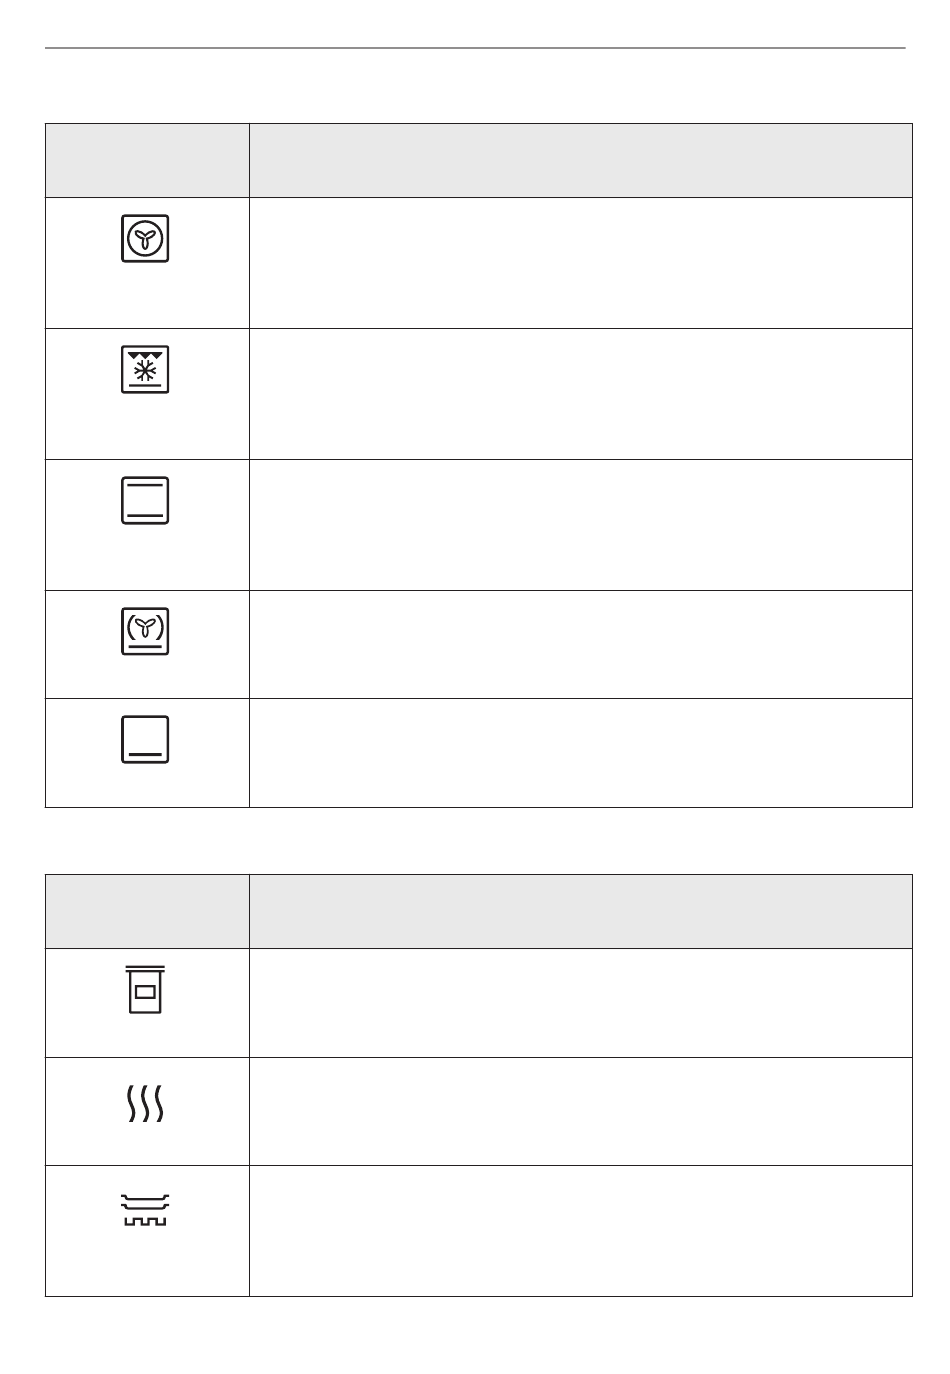Screen dimensions: 950x1374
Task: Click the bottom heat only icon
Action: (x=145, y=739)
